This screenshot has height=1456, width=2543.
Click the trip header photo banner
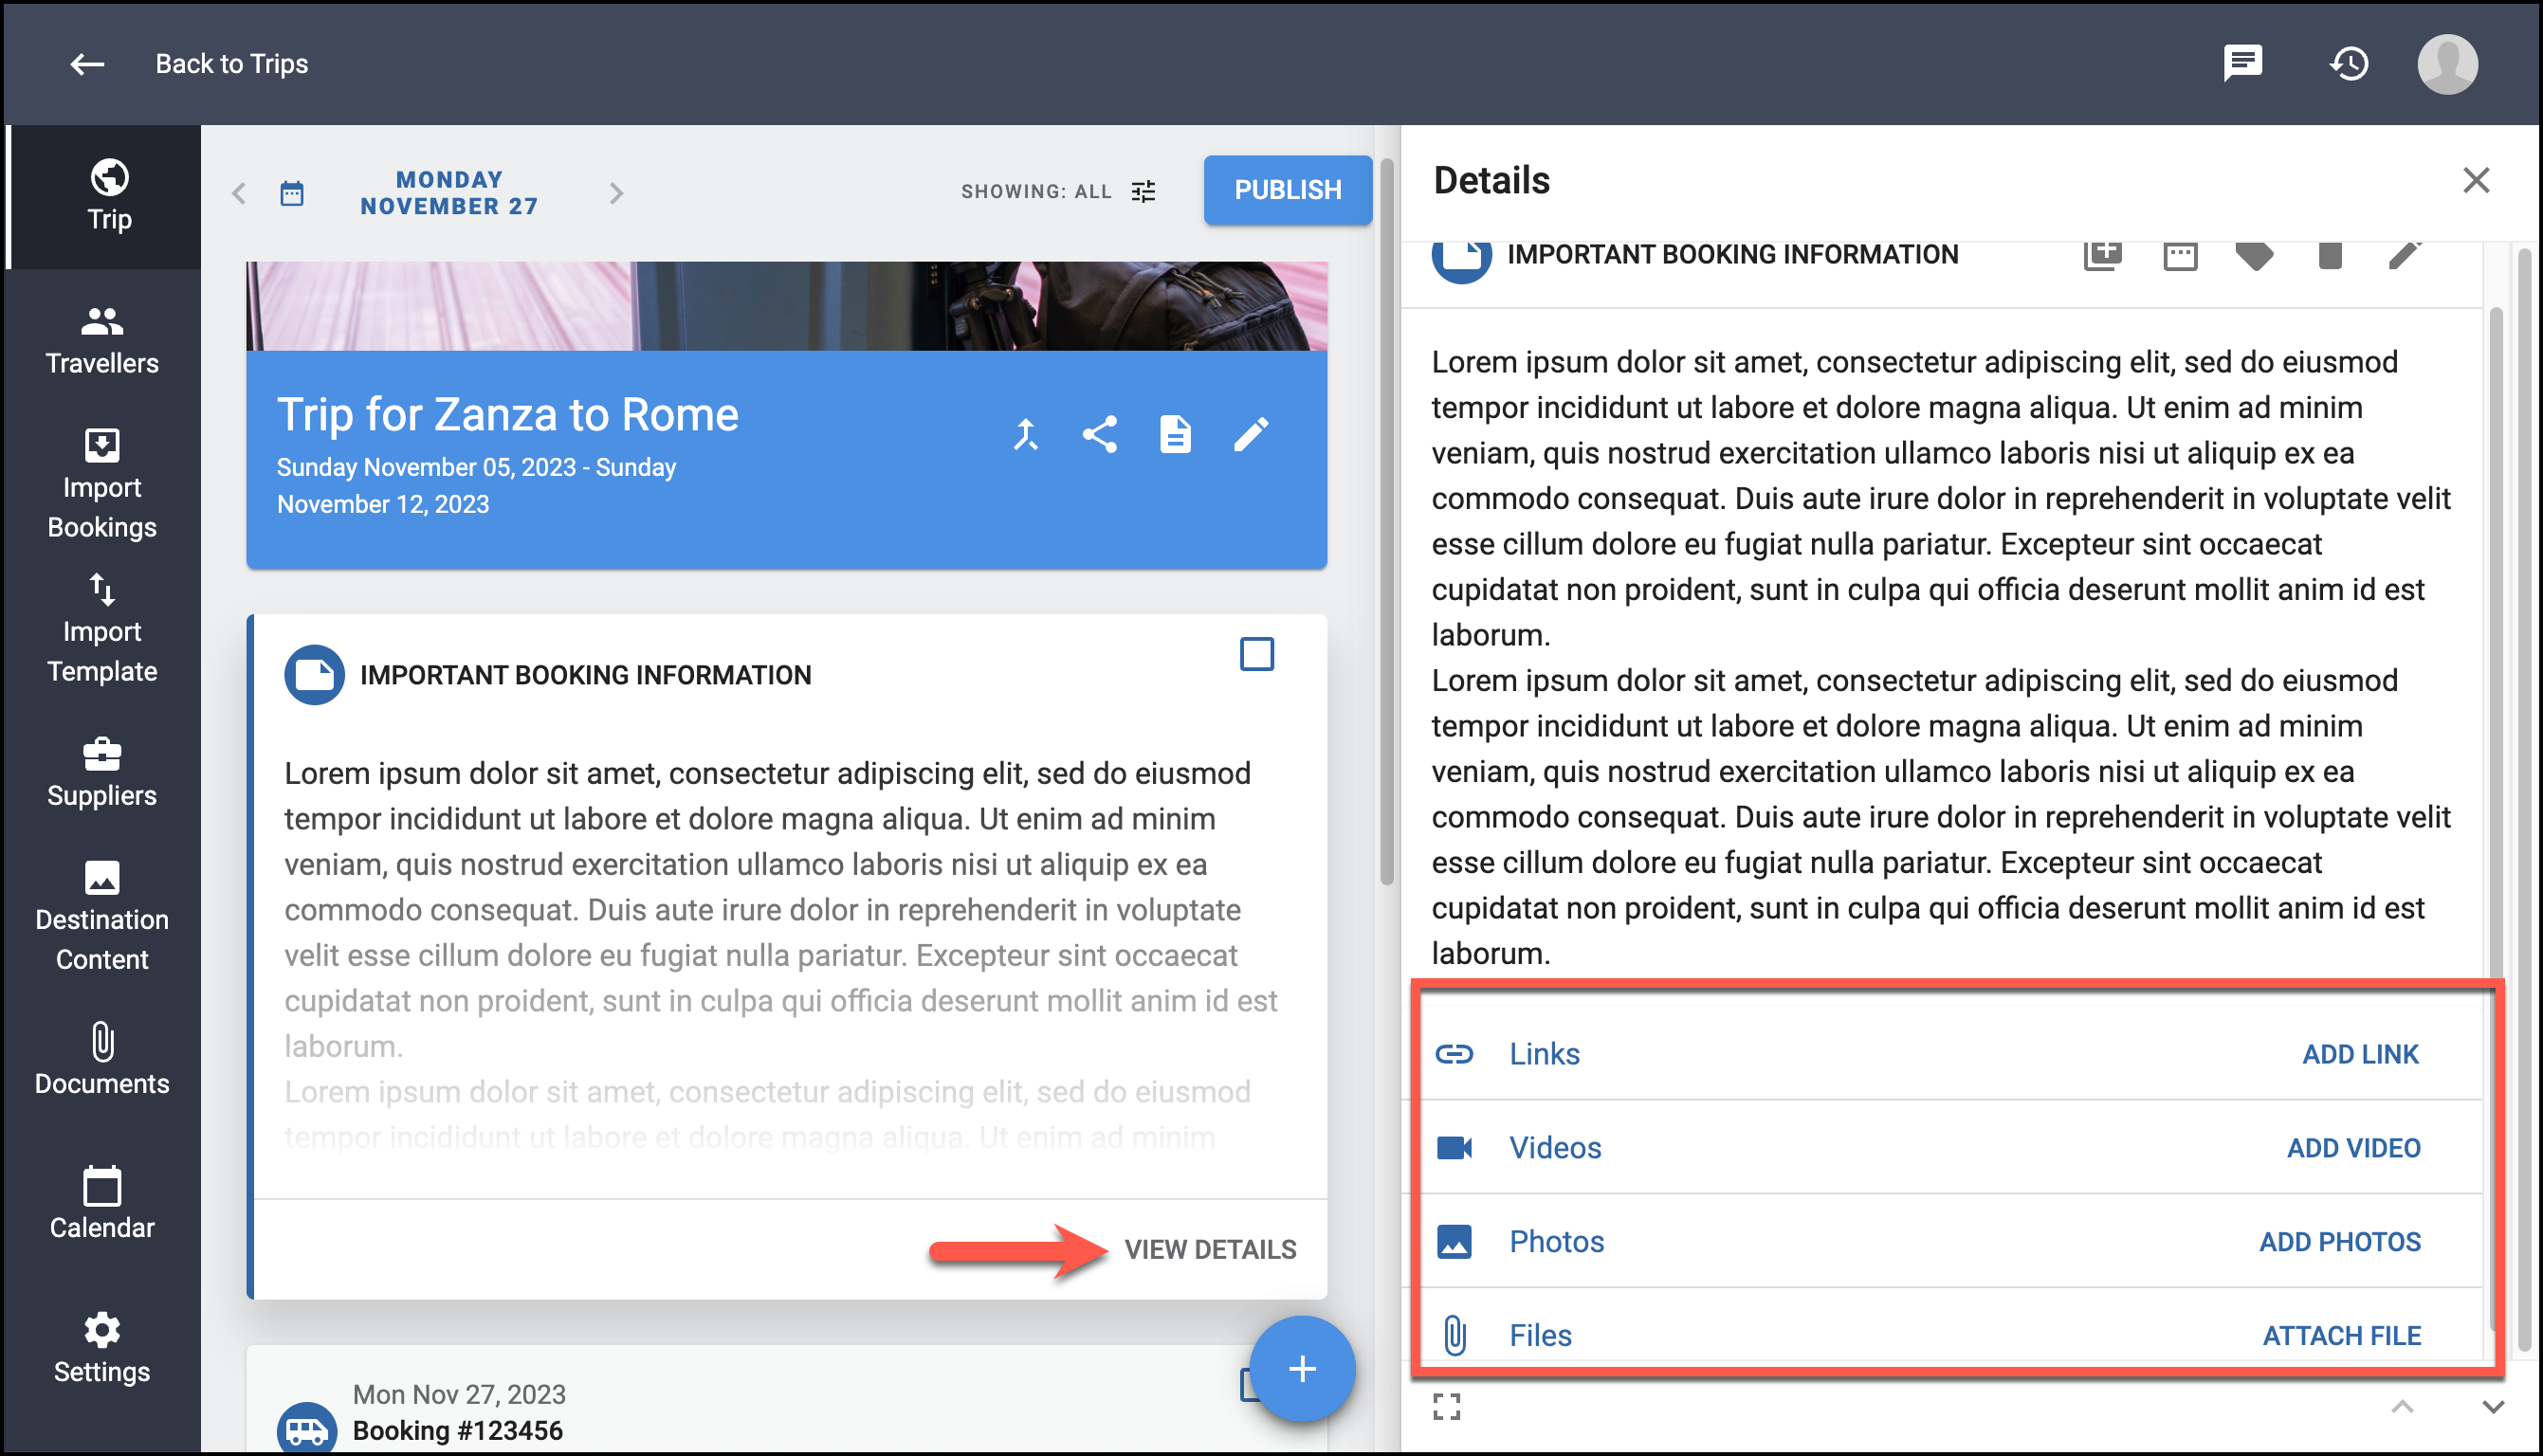point(786,306)
